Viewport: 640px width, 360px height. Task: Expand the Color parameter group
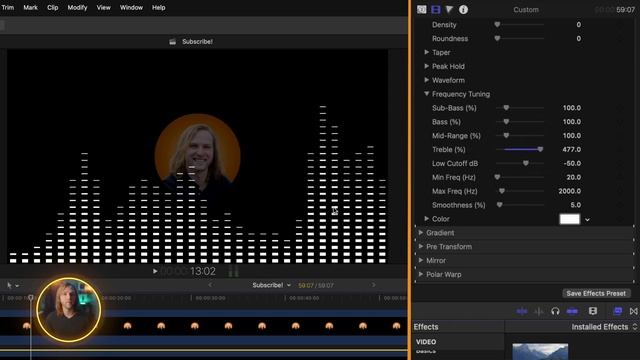[x=427, y=218]
